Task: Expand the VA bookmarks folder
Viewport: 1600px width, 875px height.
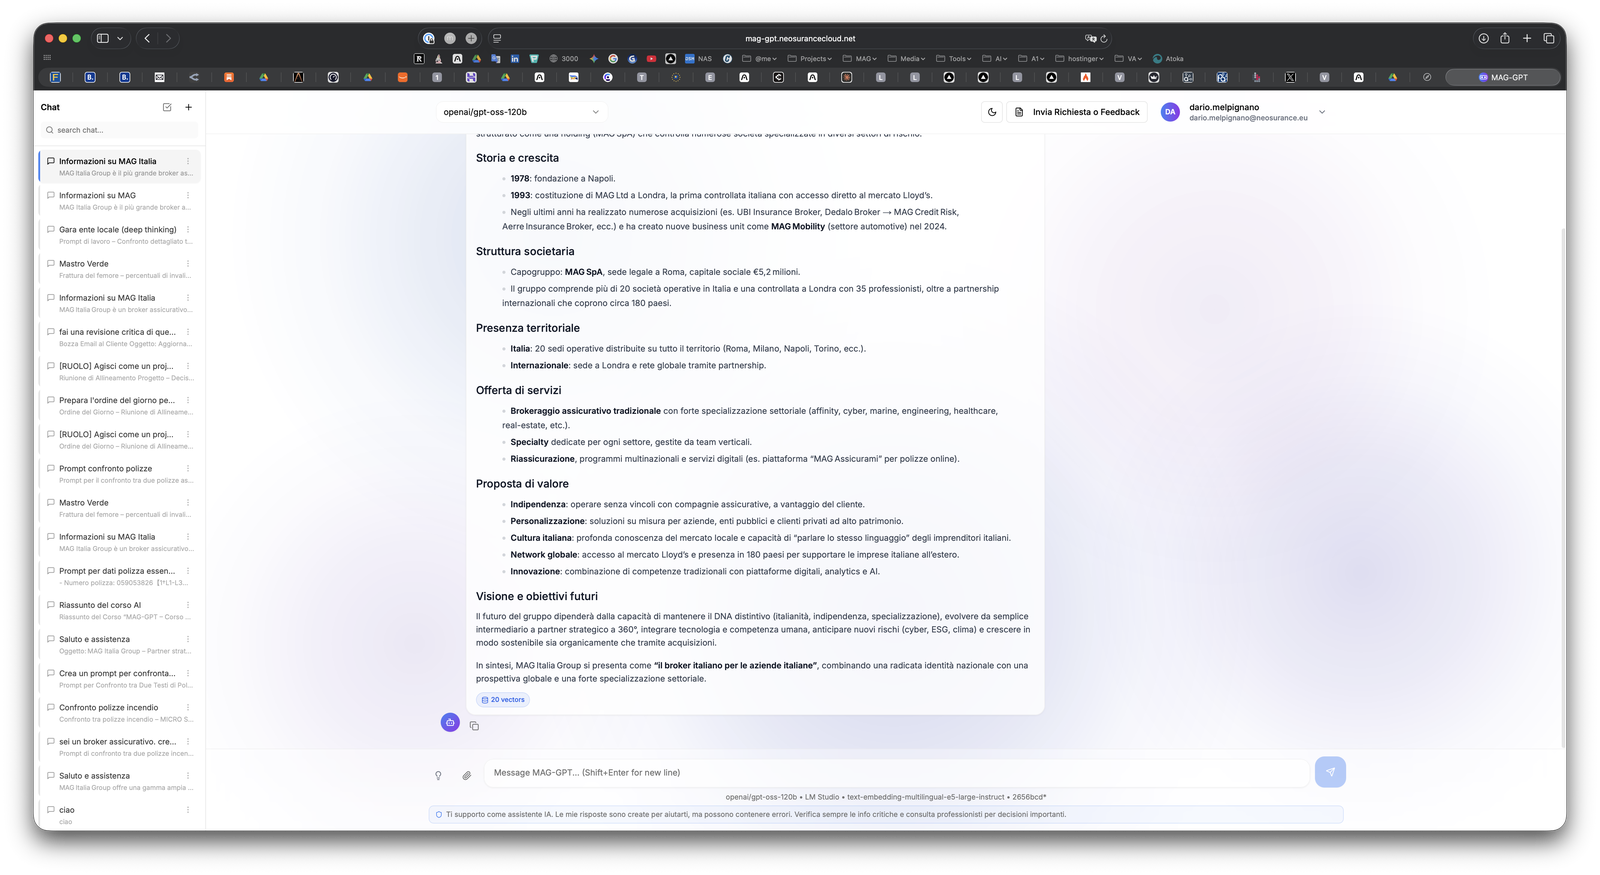Action: coord(1128,59)
